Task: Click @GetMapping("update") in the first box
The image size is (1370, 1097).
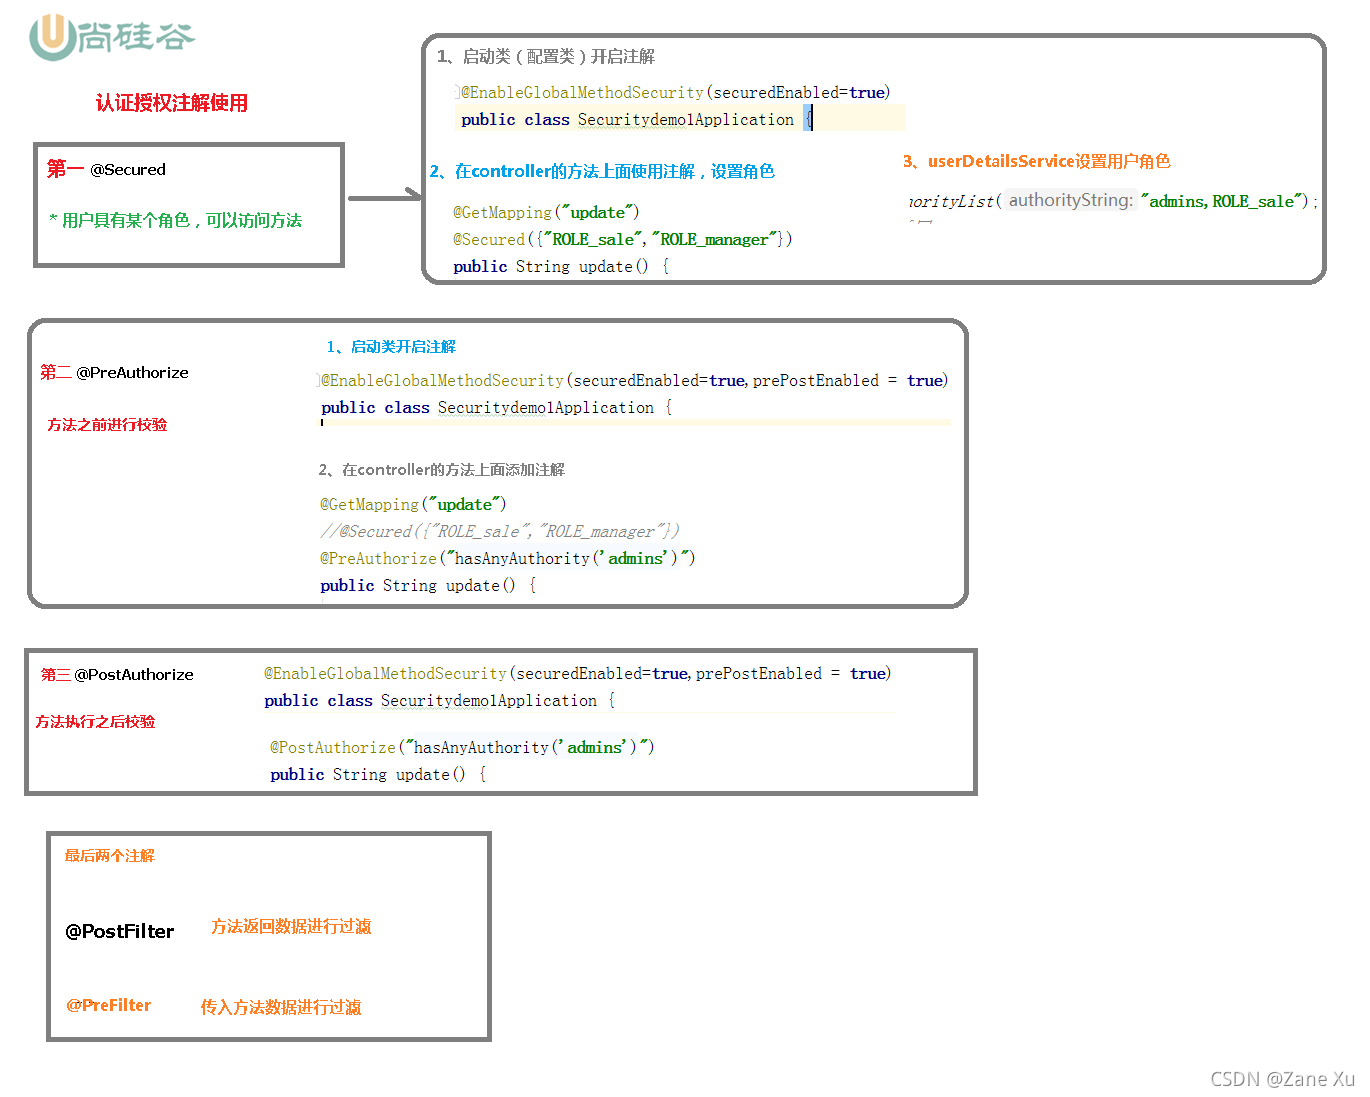Action: (546, 212)
